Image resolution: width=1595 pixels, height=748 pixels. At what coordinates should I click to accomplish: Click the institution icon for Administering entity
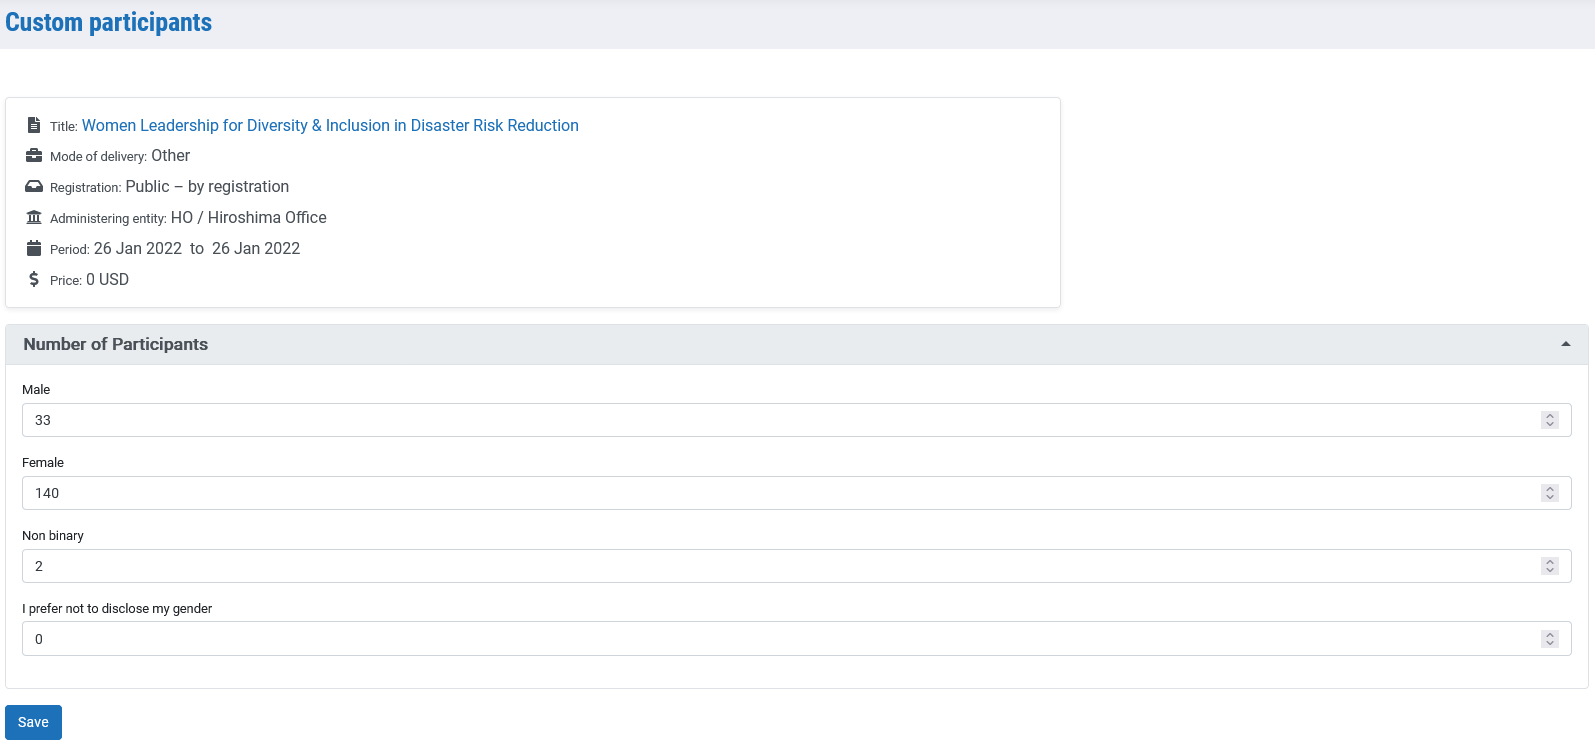[34, 218]
